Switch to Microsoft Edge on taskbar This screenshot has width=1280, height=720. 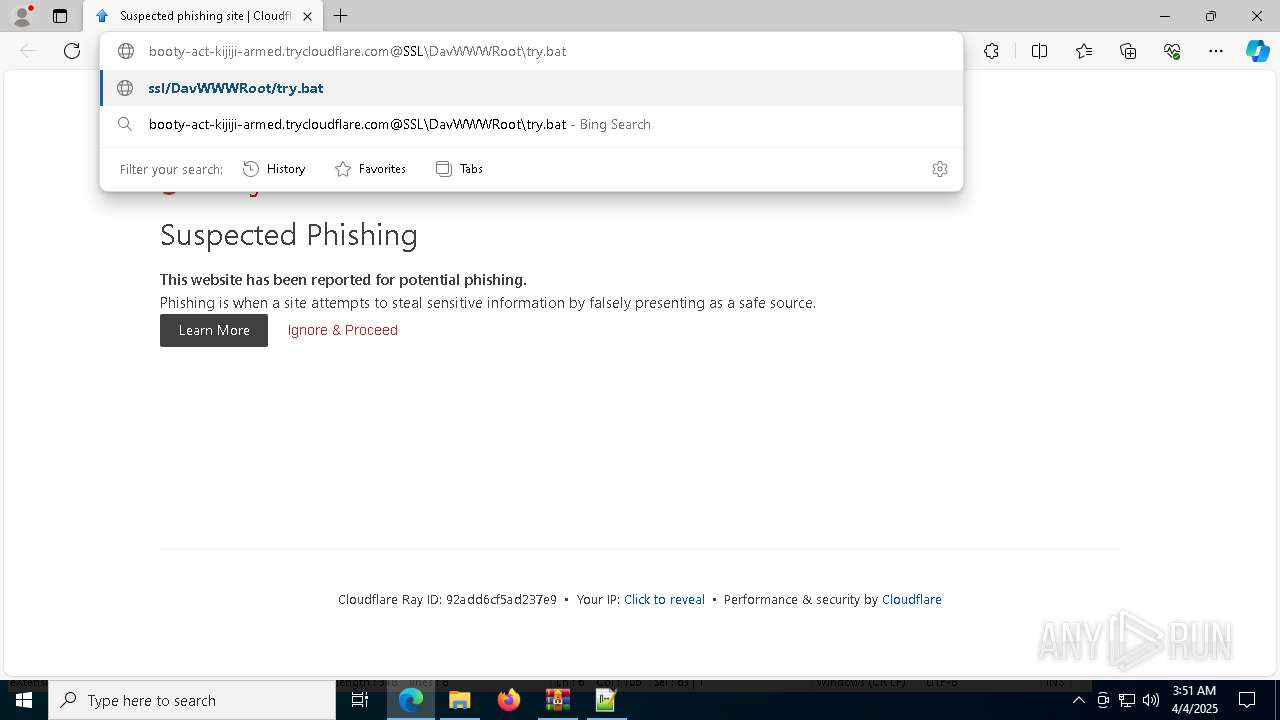tap(411, 700)
